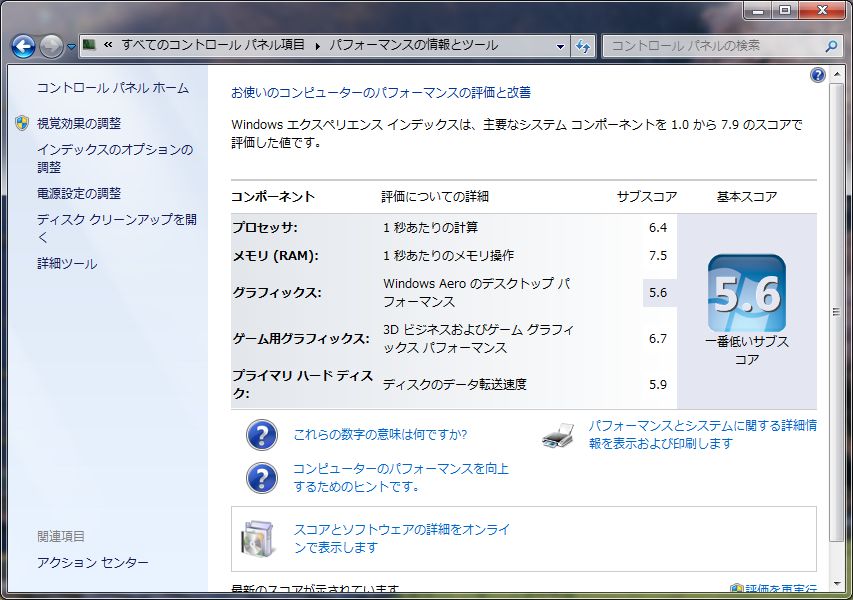Click the 6.7 gaming graphics subscore
853x600 pixels.
[658, 338]
